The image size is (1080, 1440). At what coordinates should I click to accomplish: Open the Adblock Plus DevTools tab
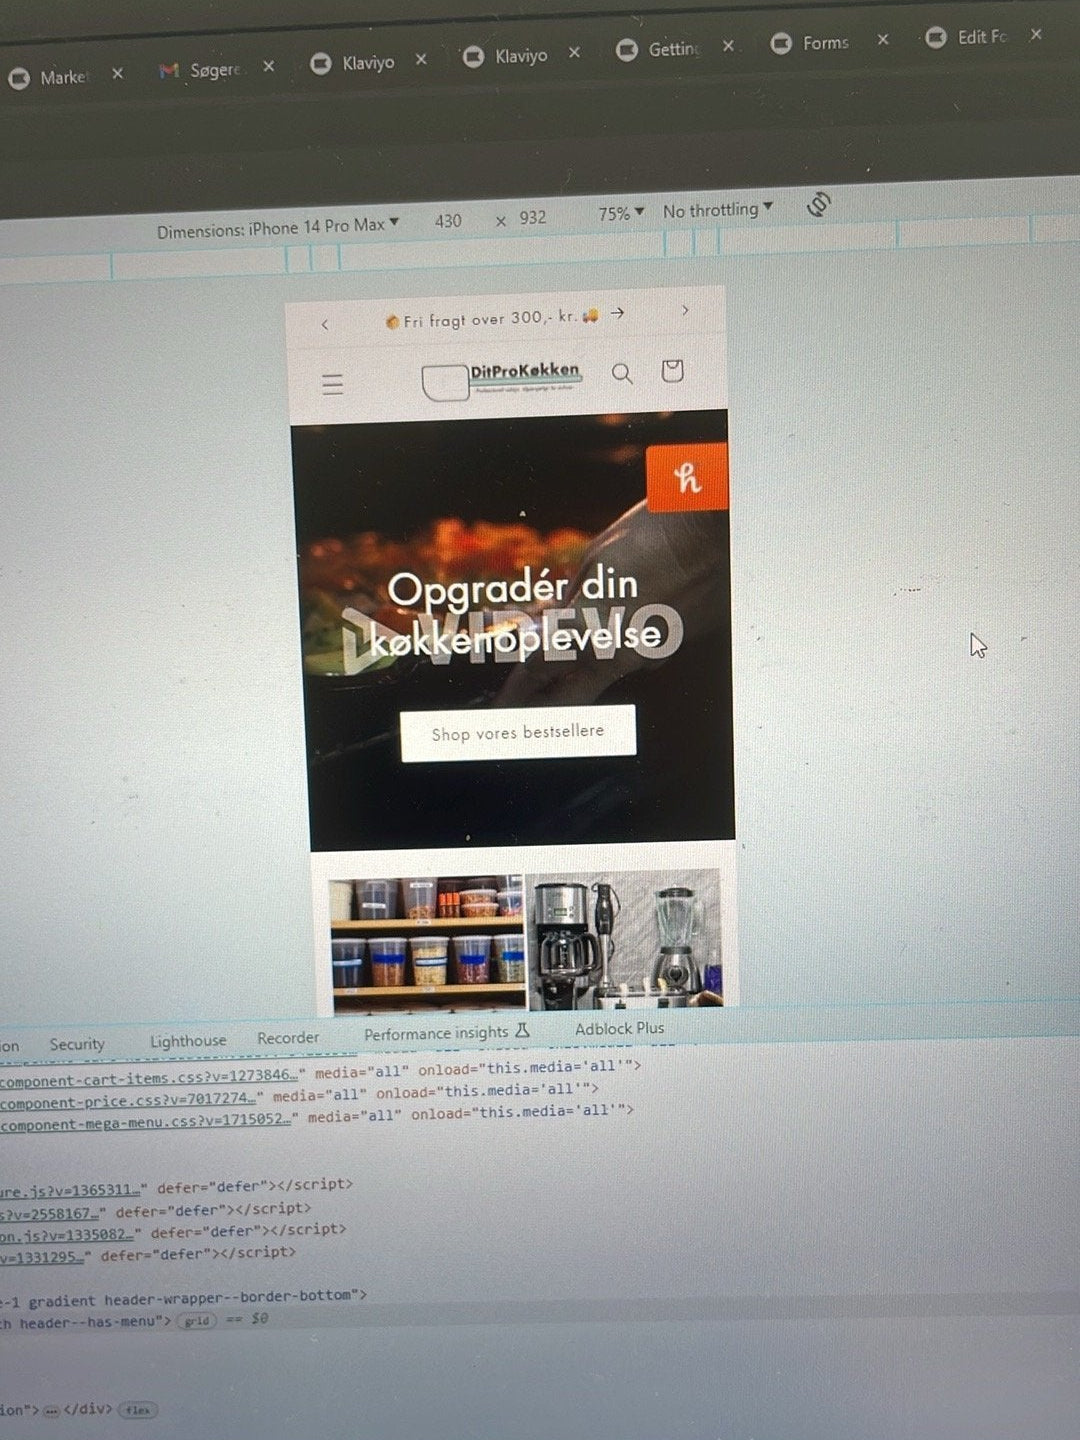point(619,1027)
